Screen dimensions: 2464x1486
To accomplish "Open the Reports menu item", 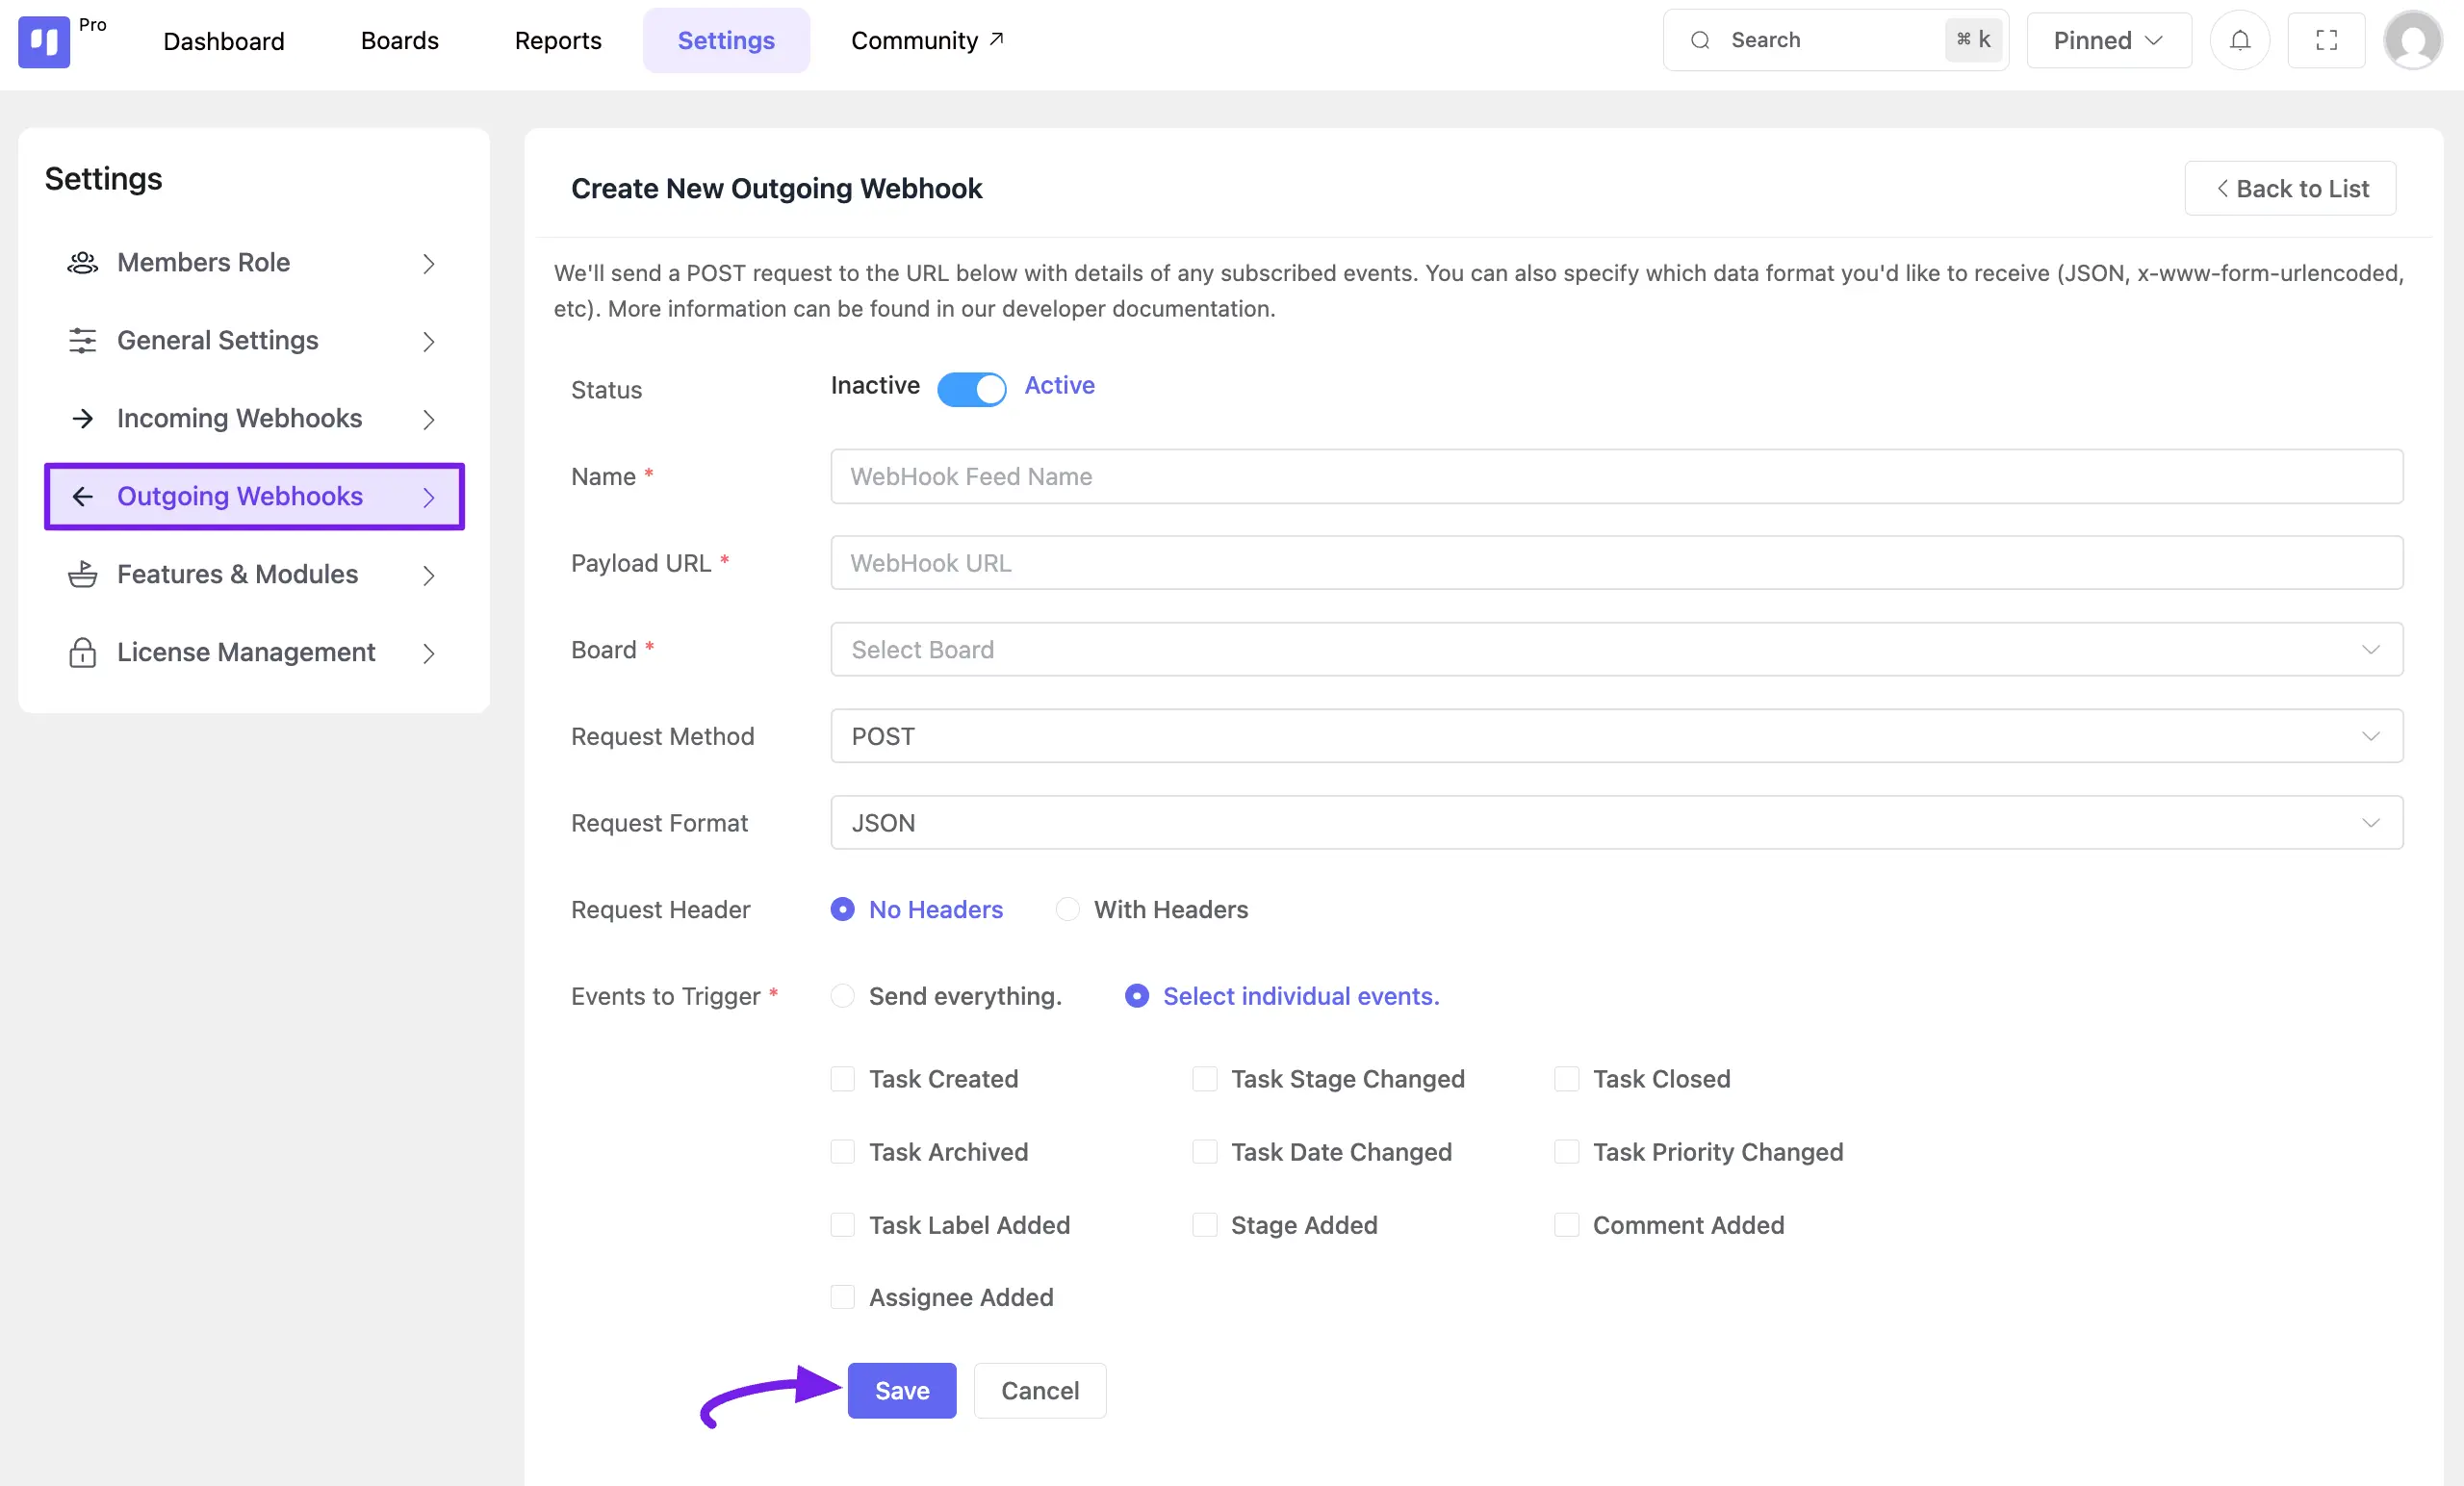I will (558, 40).
